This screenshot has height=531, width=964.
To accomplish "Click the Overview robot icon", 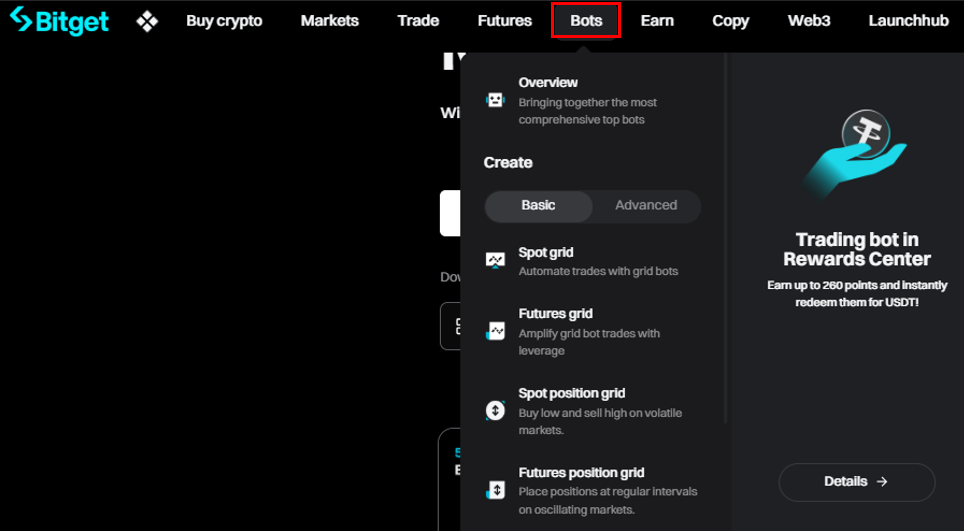I will pyautogui.click(x=495, y=100).
